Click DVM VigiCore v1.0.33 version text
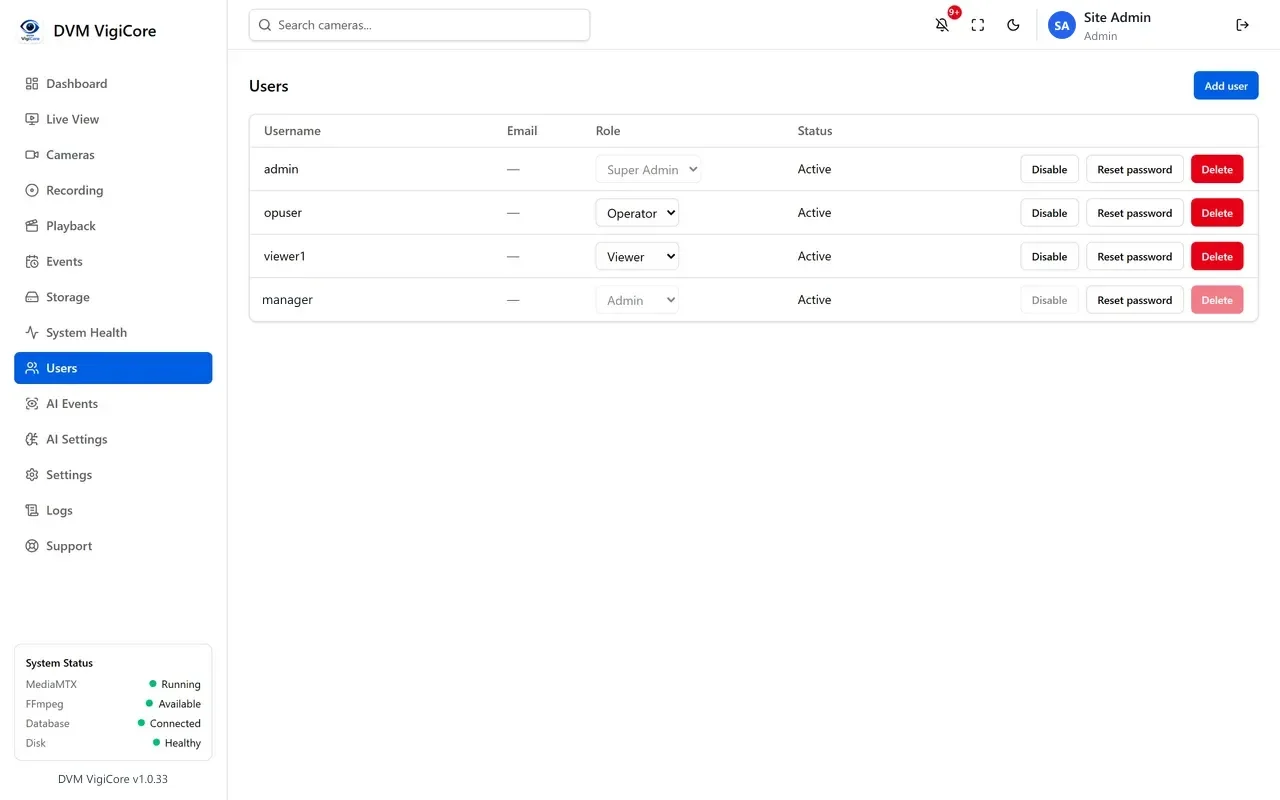1280x800 pixels. (x=113, y=779)
